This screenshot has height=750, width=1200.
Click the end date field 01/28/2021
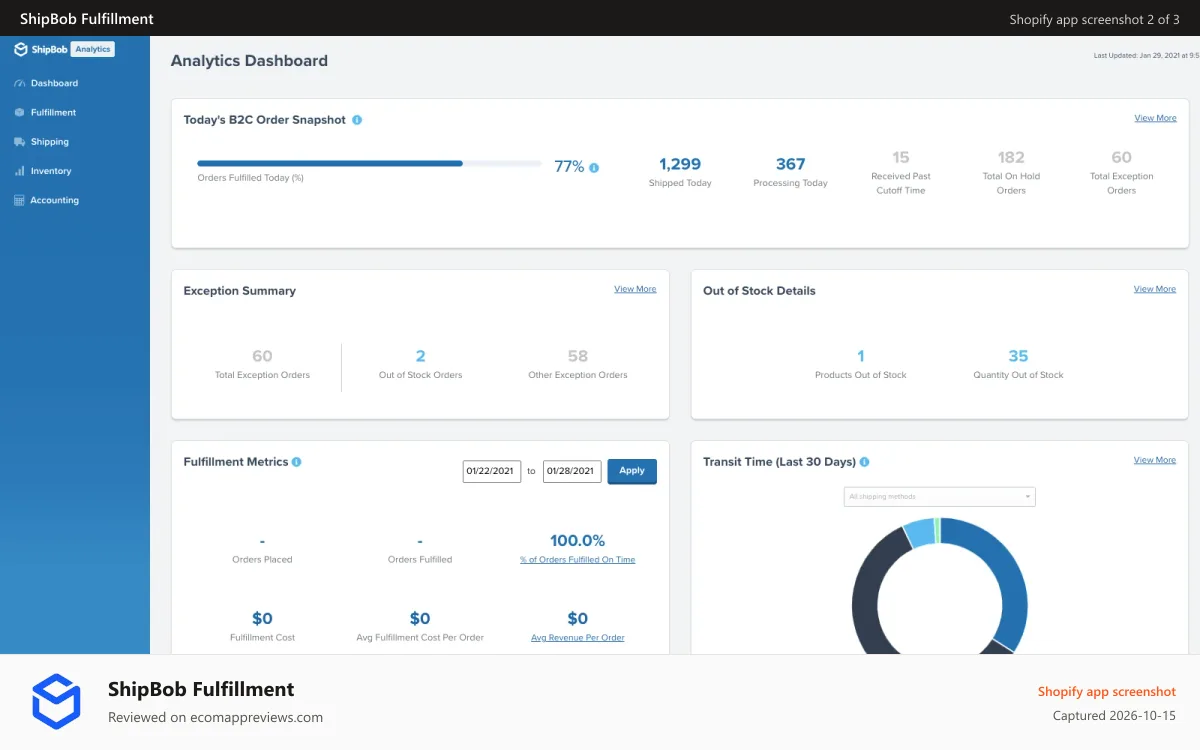click(572, 471)
